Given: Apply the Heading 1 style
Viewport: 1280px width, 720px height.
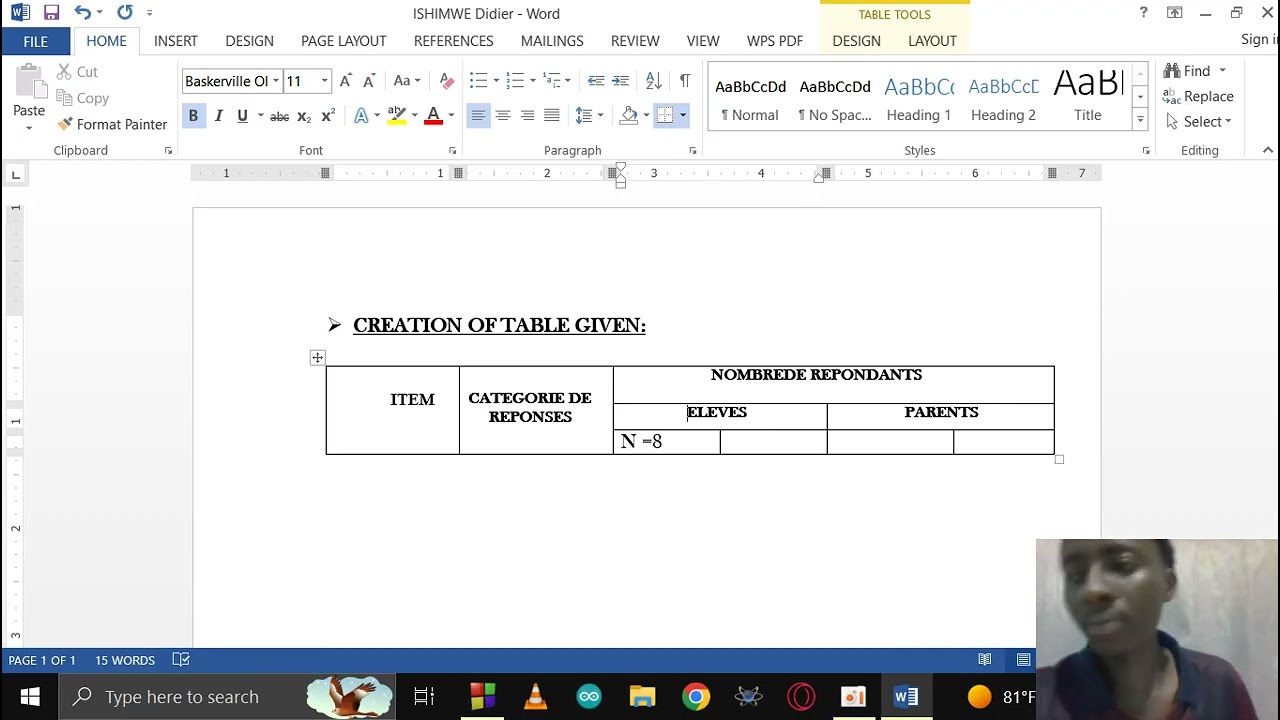Looking at the screenshot, I should click(x=919, y=97).
